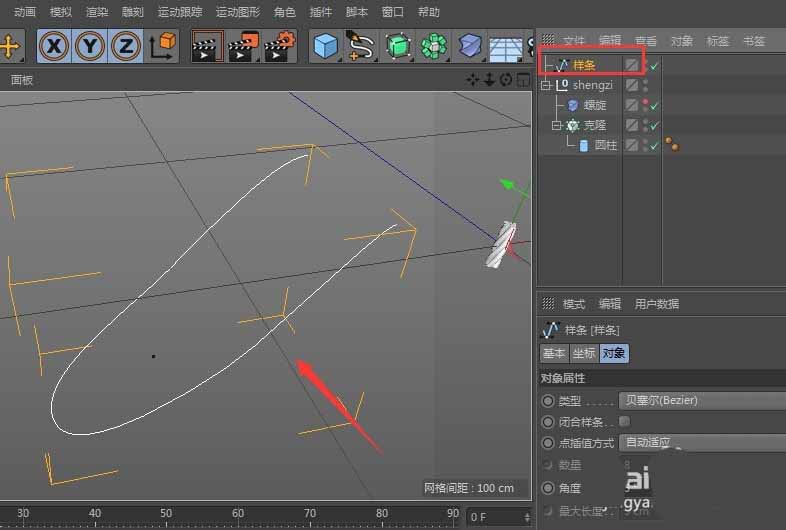
Task: Select the 圆柱 cylinder object in tree
Action: pos(605,145)
